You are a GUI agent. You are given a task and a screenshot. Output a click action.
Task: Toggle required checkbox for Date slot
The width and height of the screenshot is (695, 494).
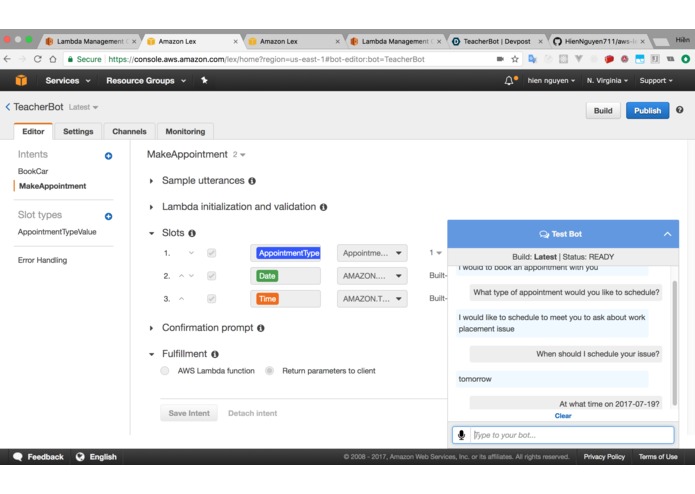click(211, 276)
